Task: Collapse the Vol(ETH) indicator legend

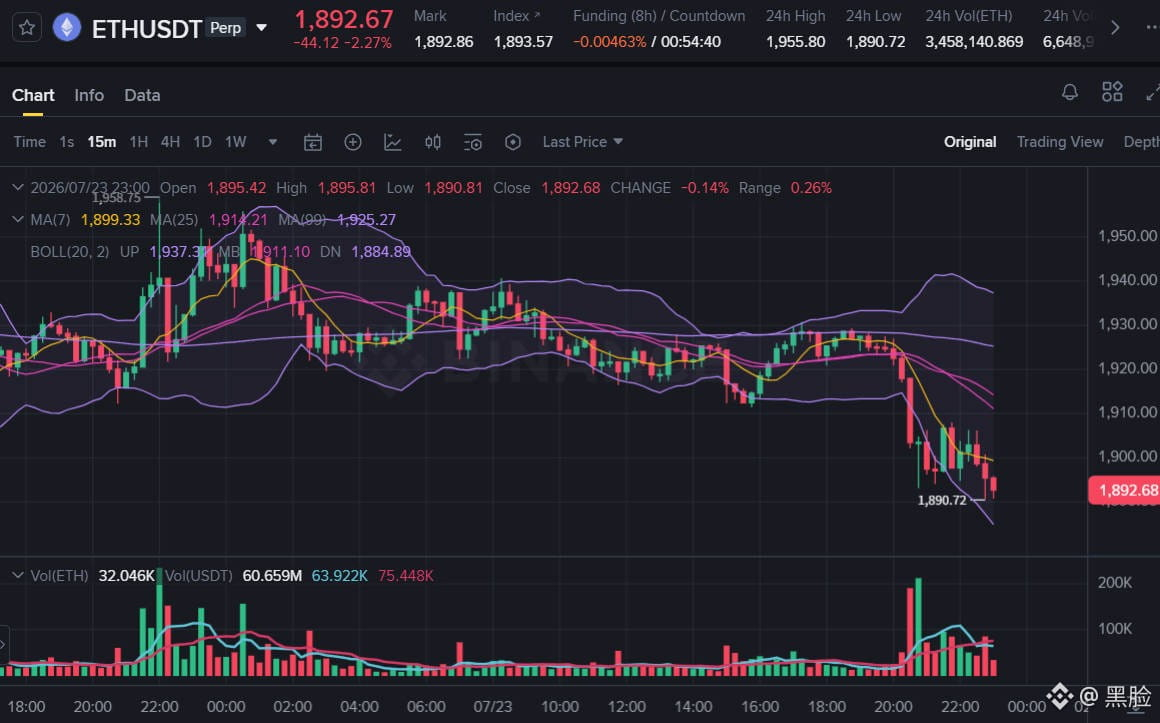Action: (18, 576)
